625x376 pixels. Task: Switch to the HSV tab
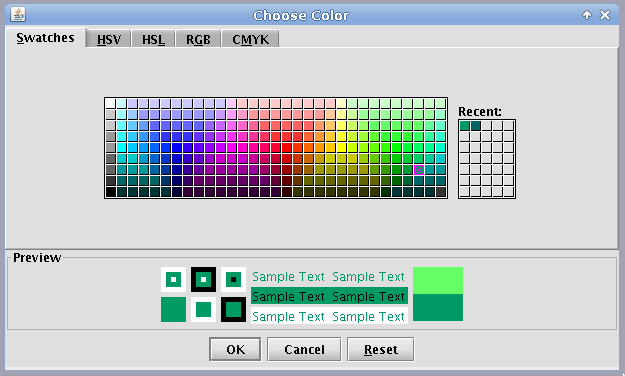[x=108, y=39]
